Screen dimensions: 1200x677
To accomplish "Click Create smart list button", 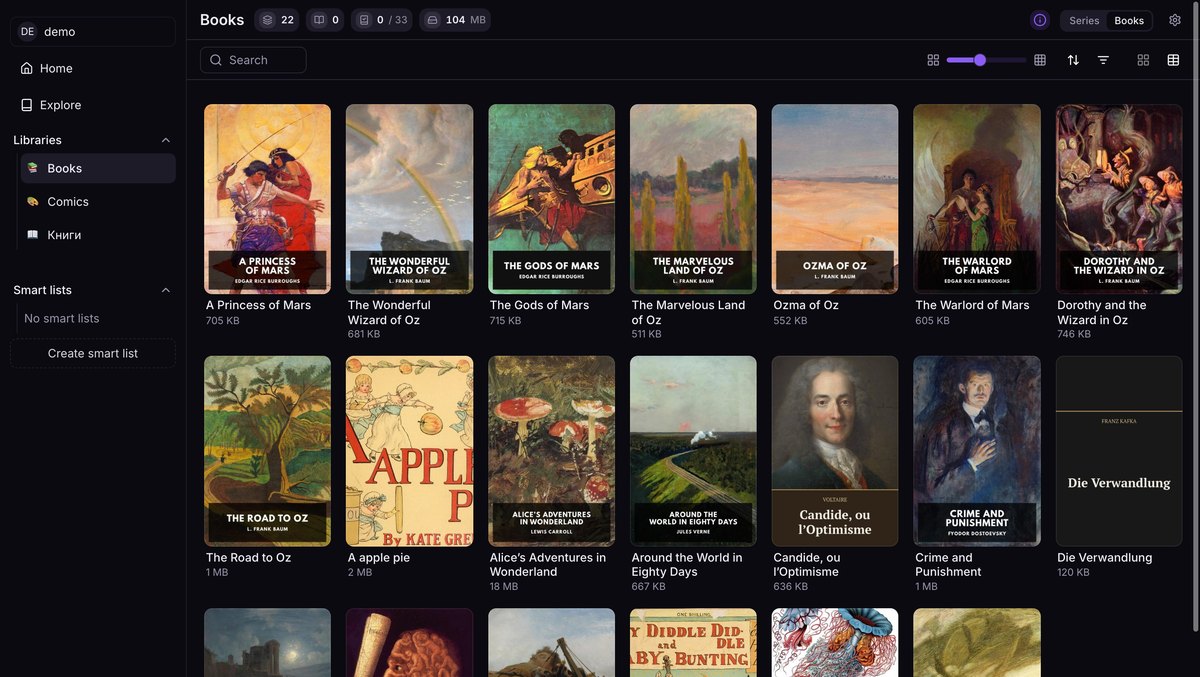I will pos(93,353).
